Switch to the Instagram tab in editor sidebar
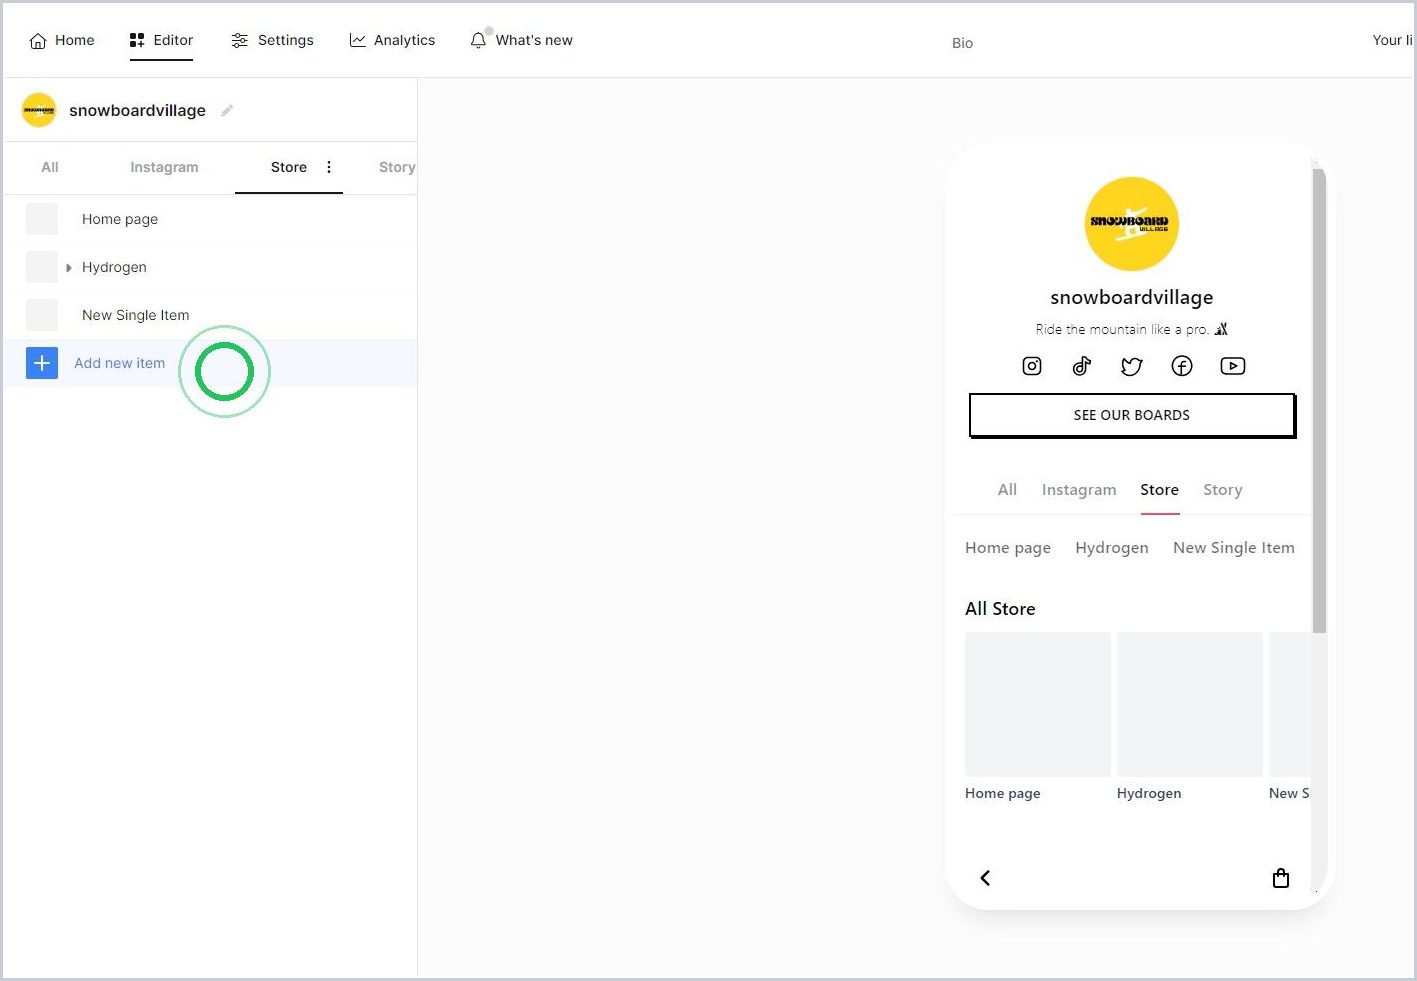This screenshot has width=1417, height=981. coord(164,167)
